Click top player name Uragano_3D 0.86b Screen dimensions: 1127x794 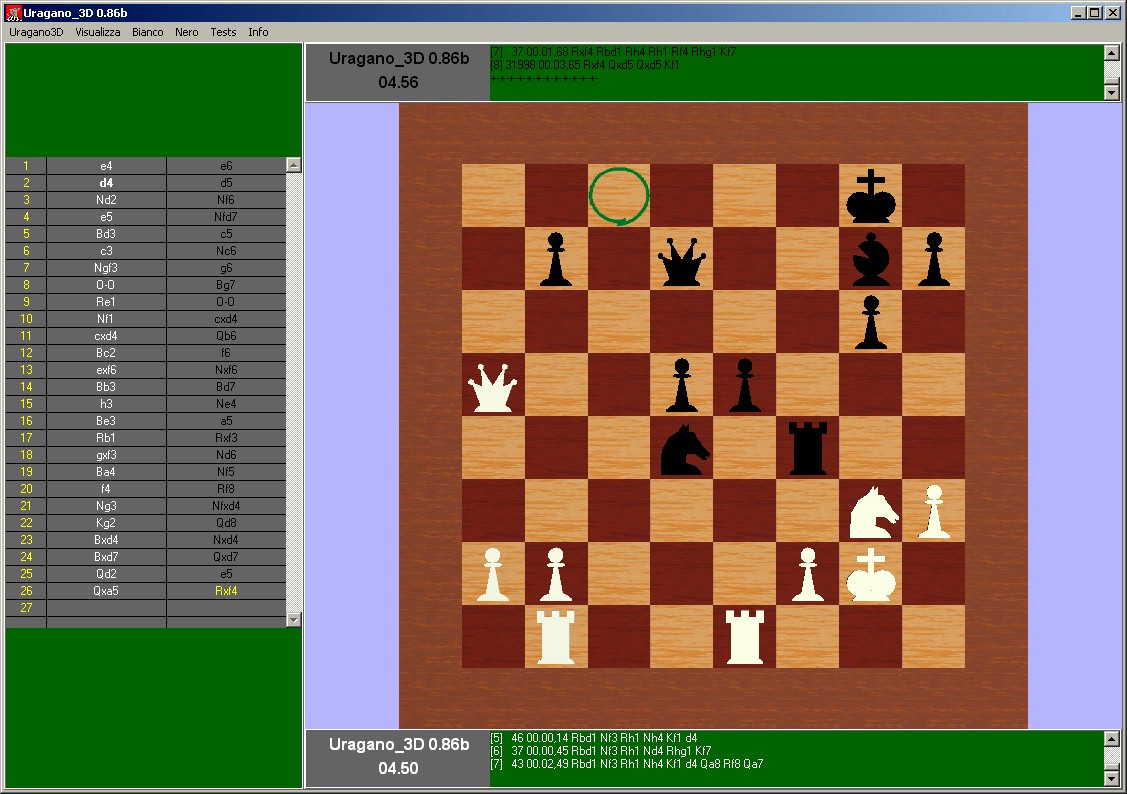398,59
